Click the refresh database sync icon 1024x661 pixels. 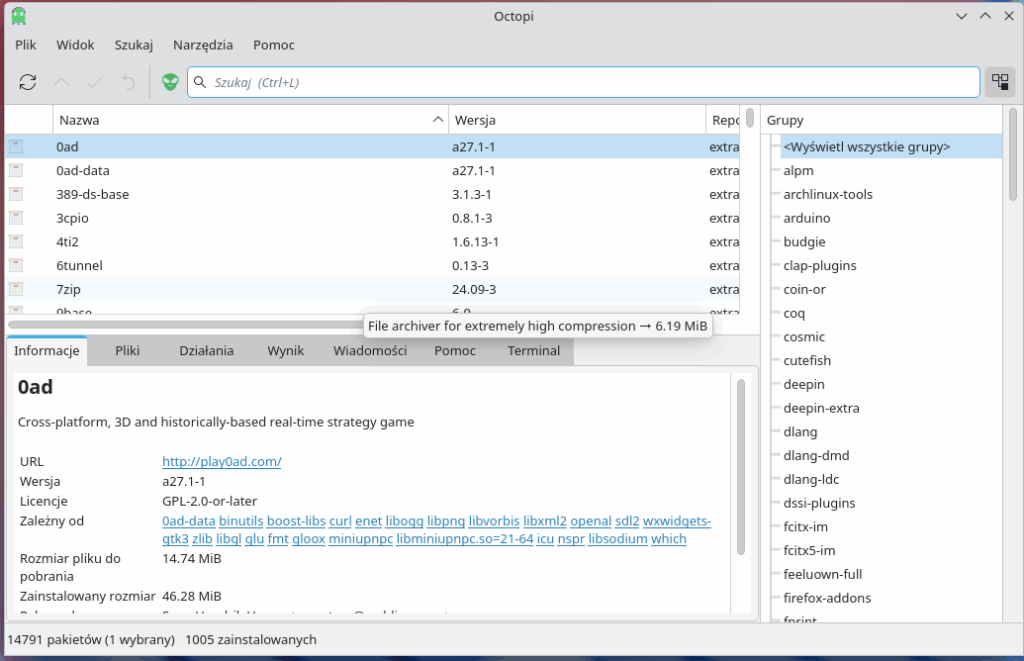click(27, 82)
